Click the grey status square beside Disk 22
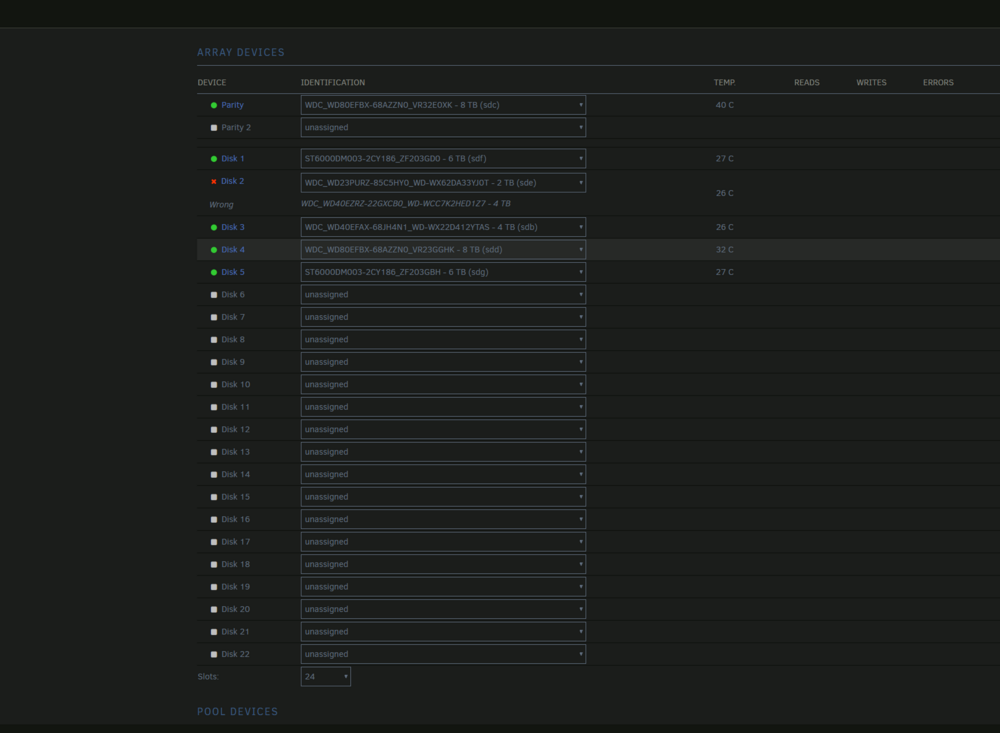Screen dimensions: 1000x733 214,655
